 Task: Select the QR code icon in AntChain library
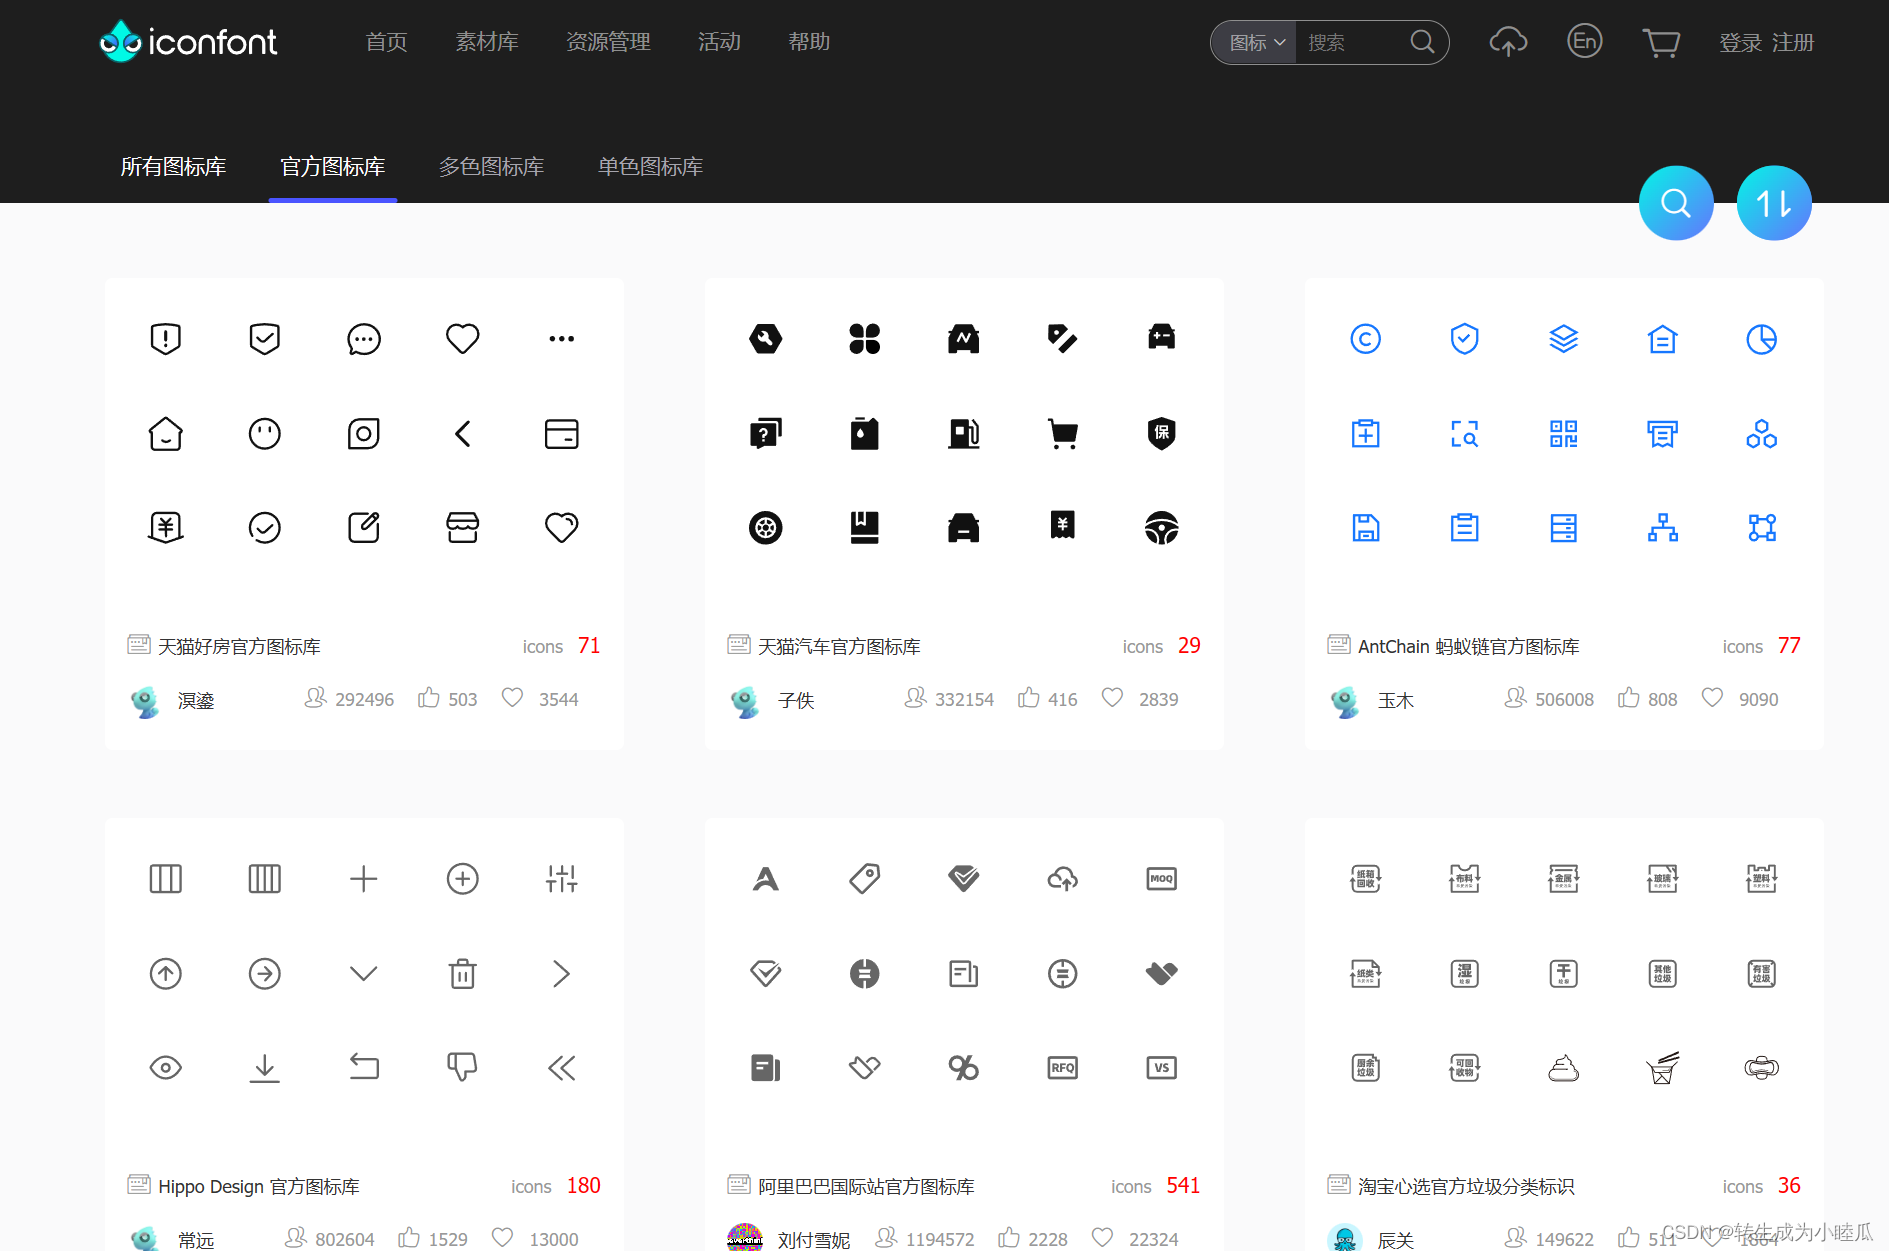click(1564, 434)
